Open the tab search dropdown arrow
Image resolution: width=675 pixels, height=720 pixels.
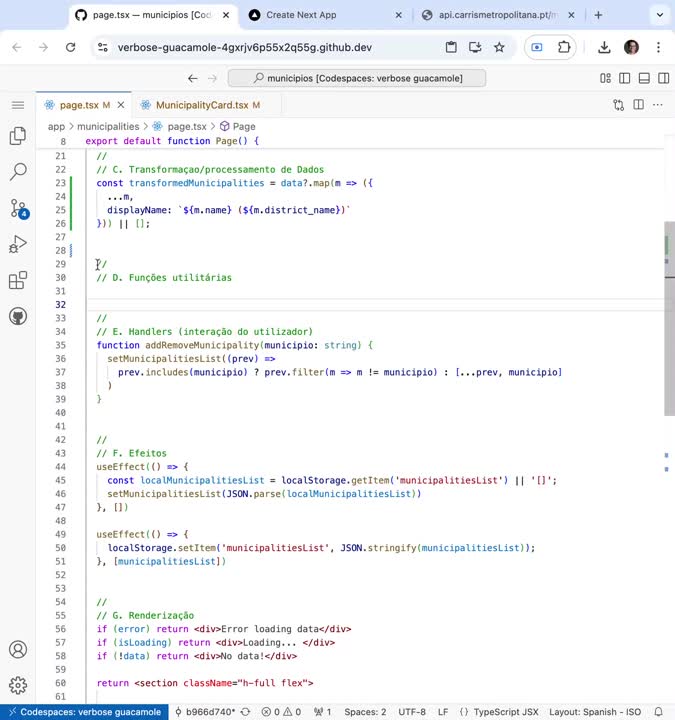660,15
